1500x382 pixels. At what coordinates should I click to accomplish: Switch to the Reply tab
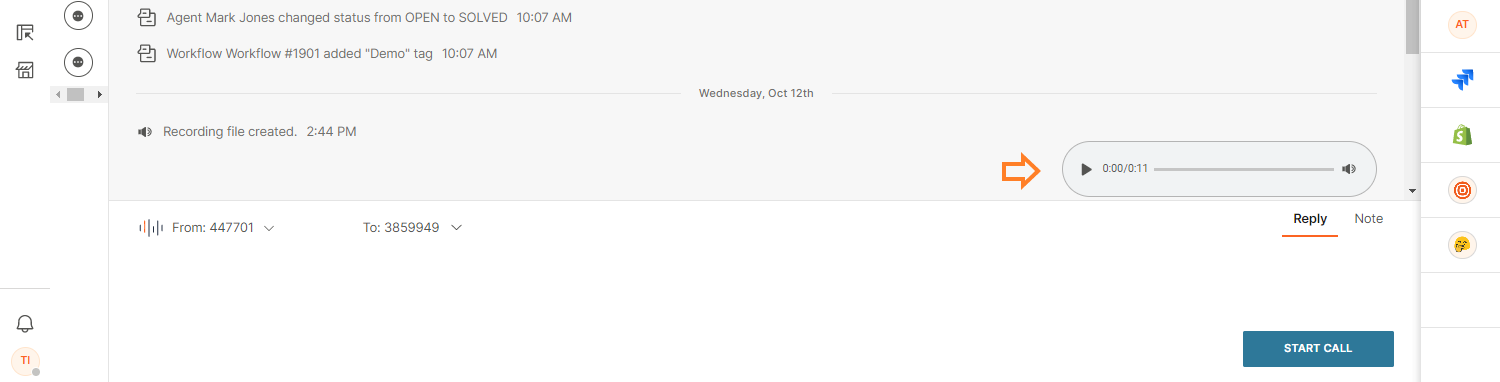1310,219
